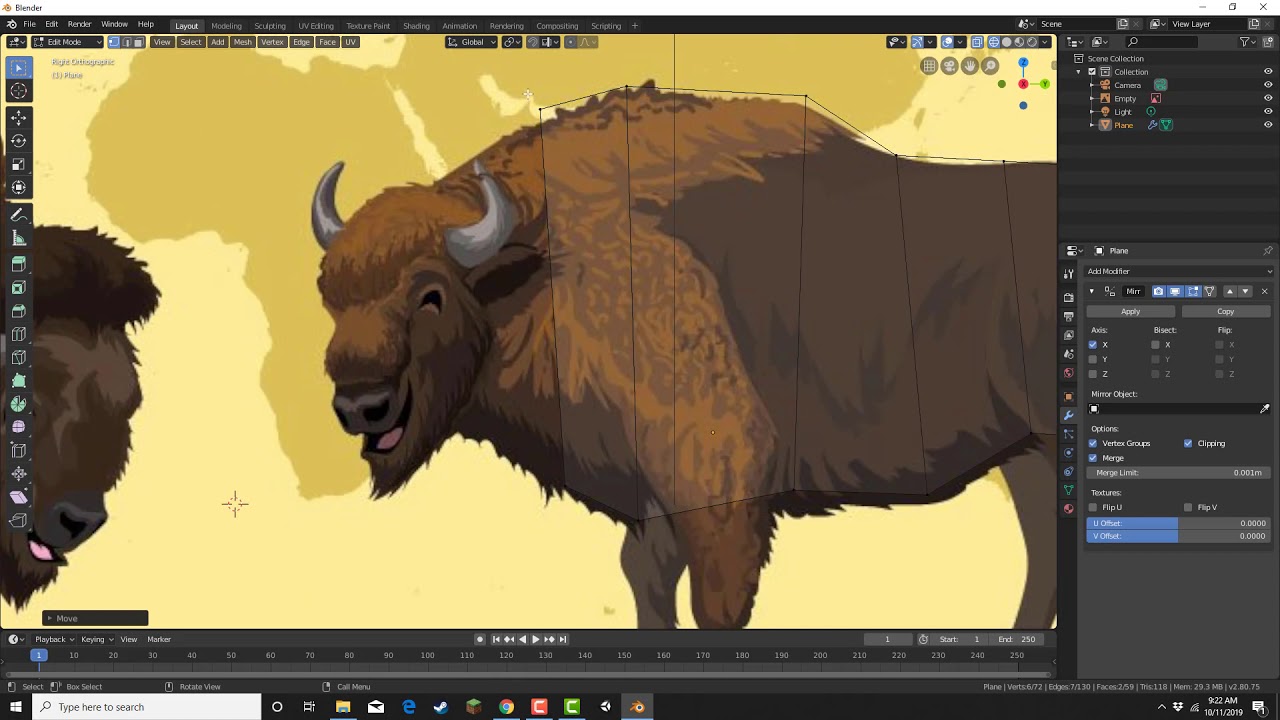Click the pan view hand gizmo
Viewport: 1280px width, 720px height.
[970, 66]
